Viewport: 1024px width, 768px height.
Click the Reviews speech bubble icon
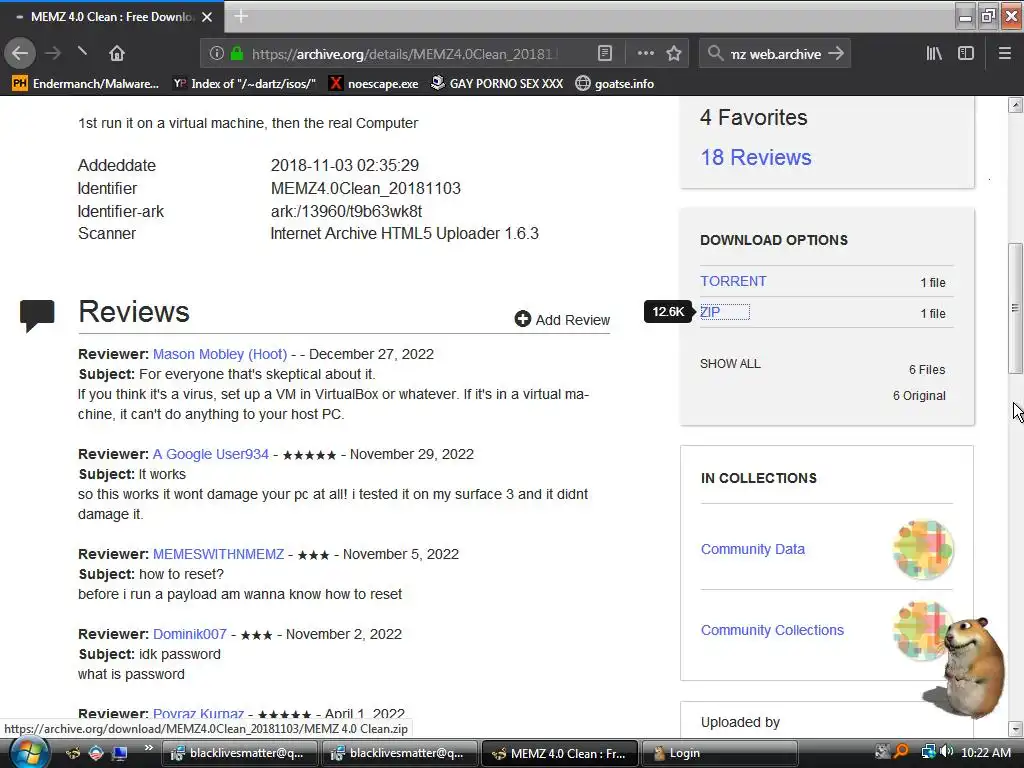click(37, 315)
